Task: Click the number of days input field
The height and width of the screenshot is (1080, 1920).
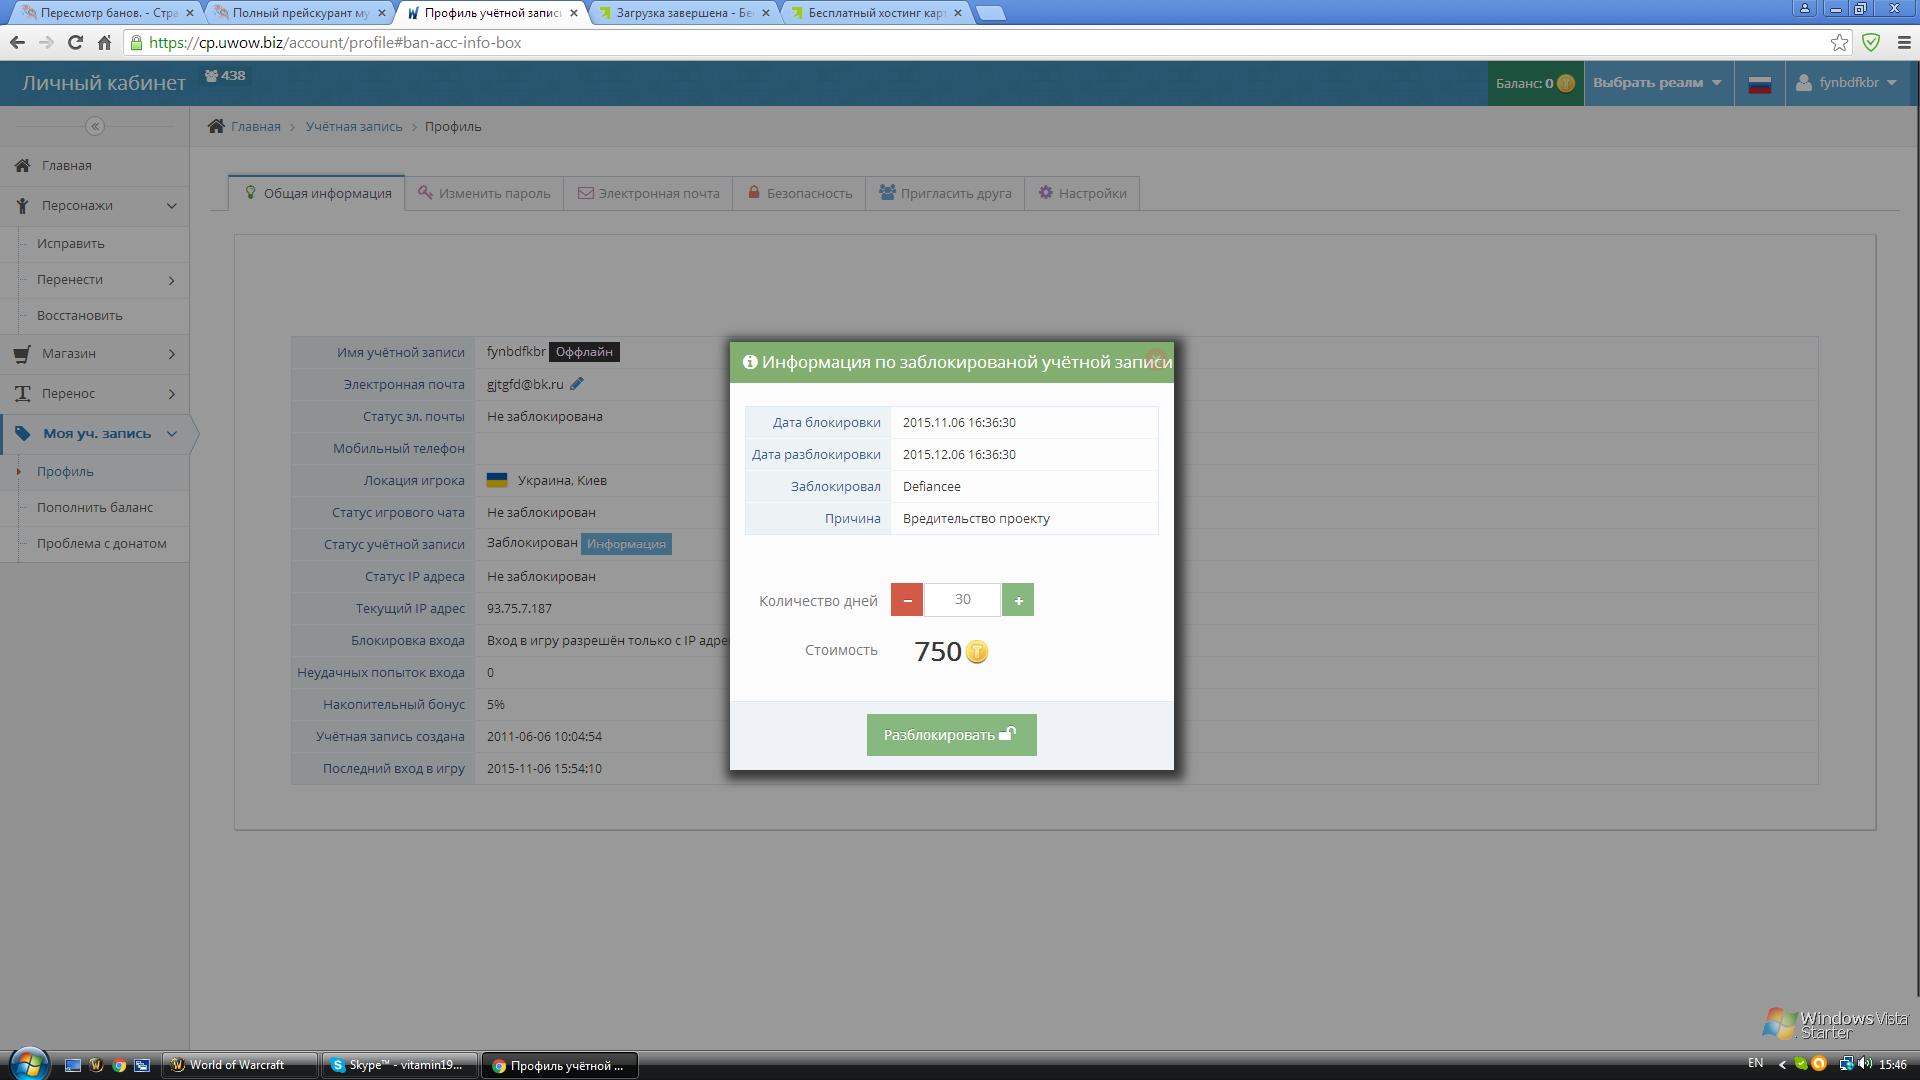Action: point(962,600)
